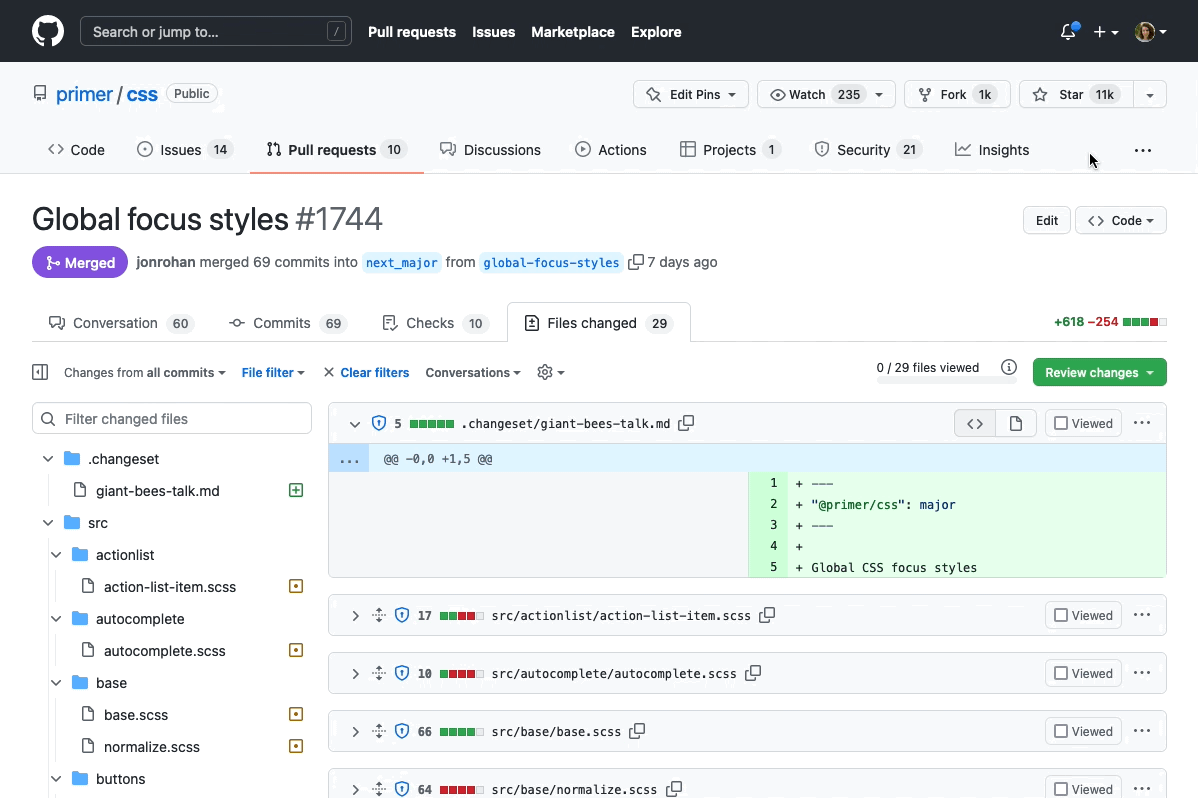Image resolution: width=1198 pixels, height=798 pixels.
Task: Switch to the Checks tab
Action: click(436, 323)
